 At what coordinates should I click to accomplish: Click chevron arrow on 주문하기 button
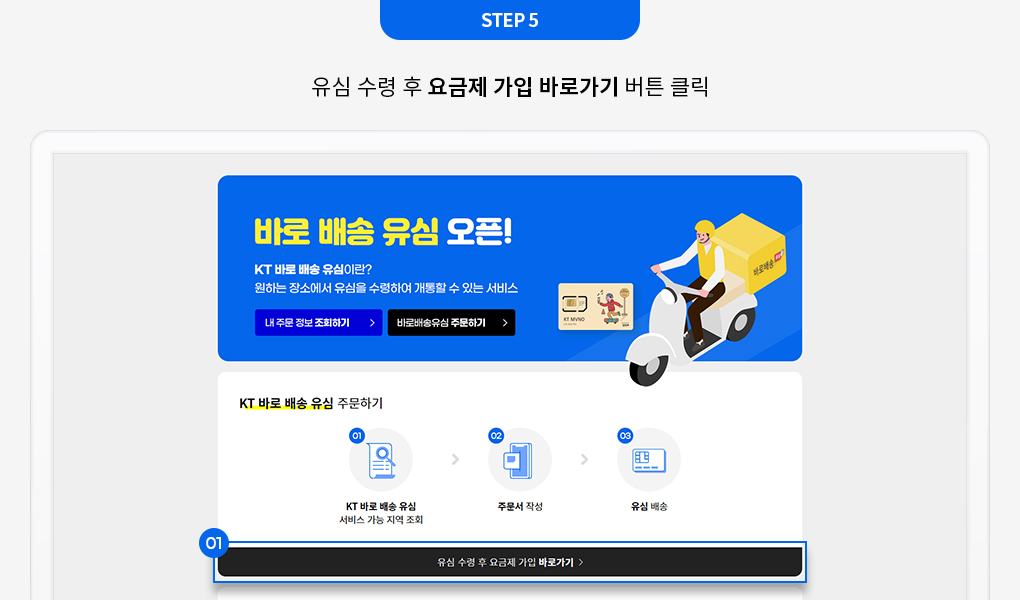505,323
